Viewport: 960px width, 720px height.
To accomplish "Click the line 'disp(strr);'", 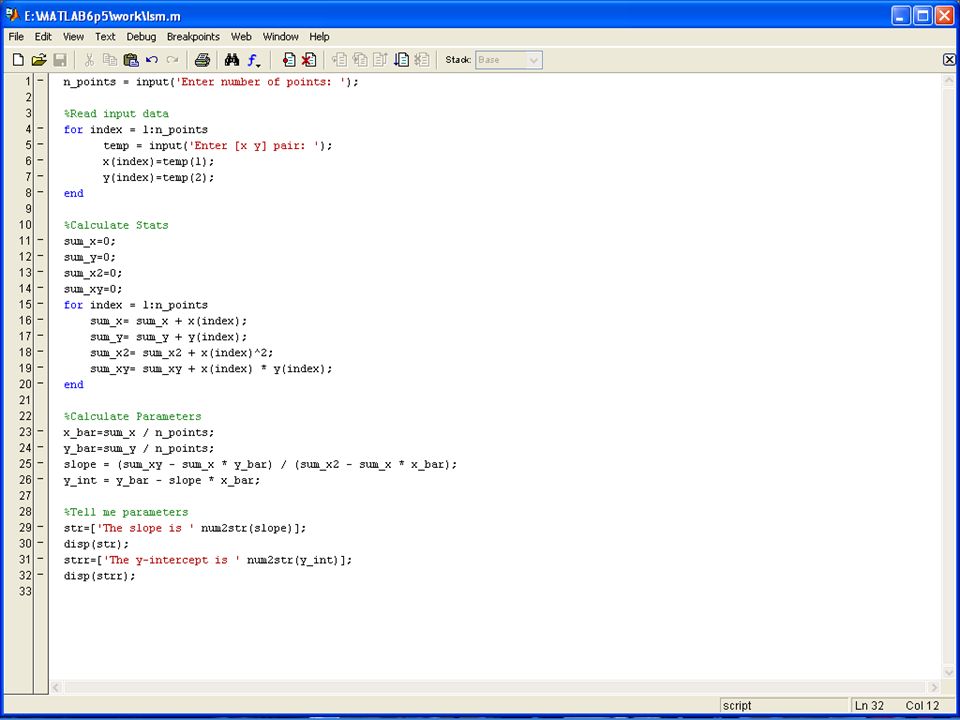I will tap(99, 576).
